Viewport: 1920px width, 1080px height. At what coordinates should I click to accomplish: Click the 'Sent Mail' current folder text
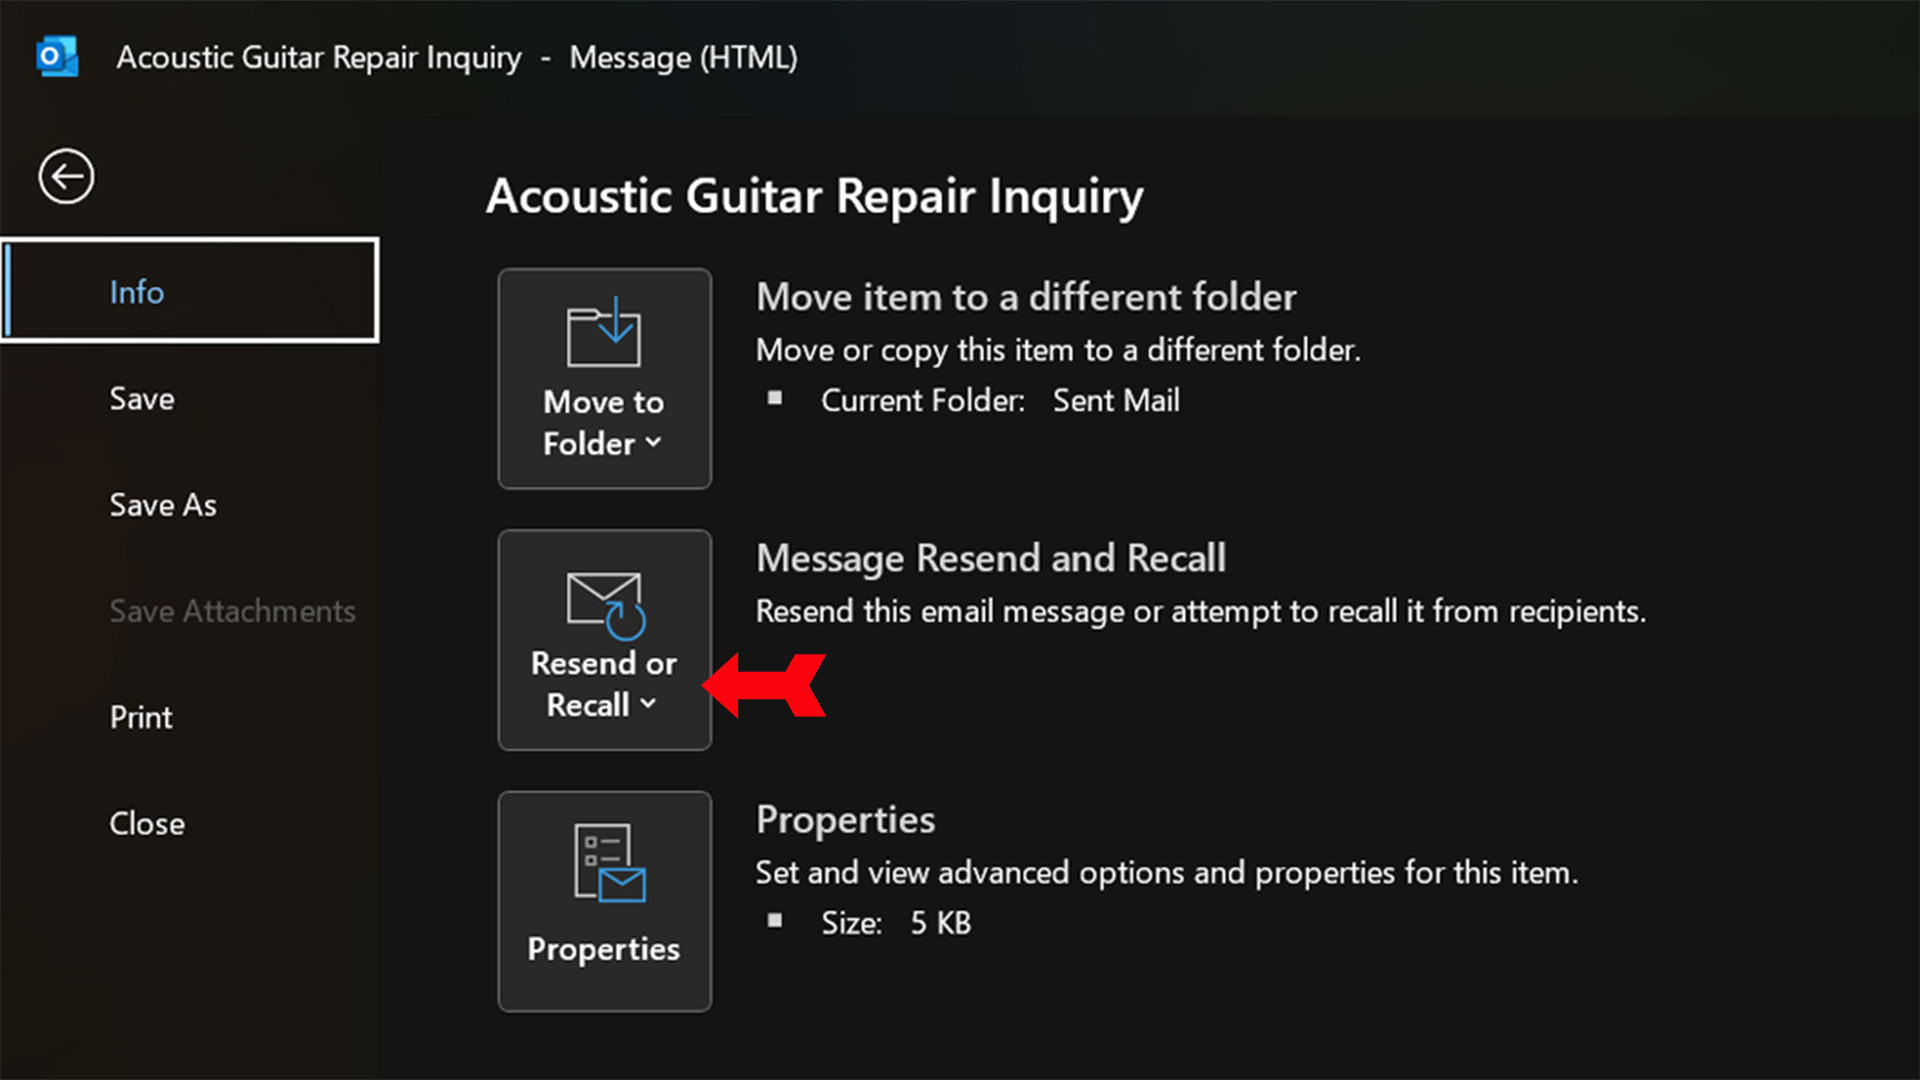[1116, 401]
